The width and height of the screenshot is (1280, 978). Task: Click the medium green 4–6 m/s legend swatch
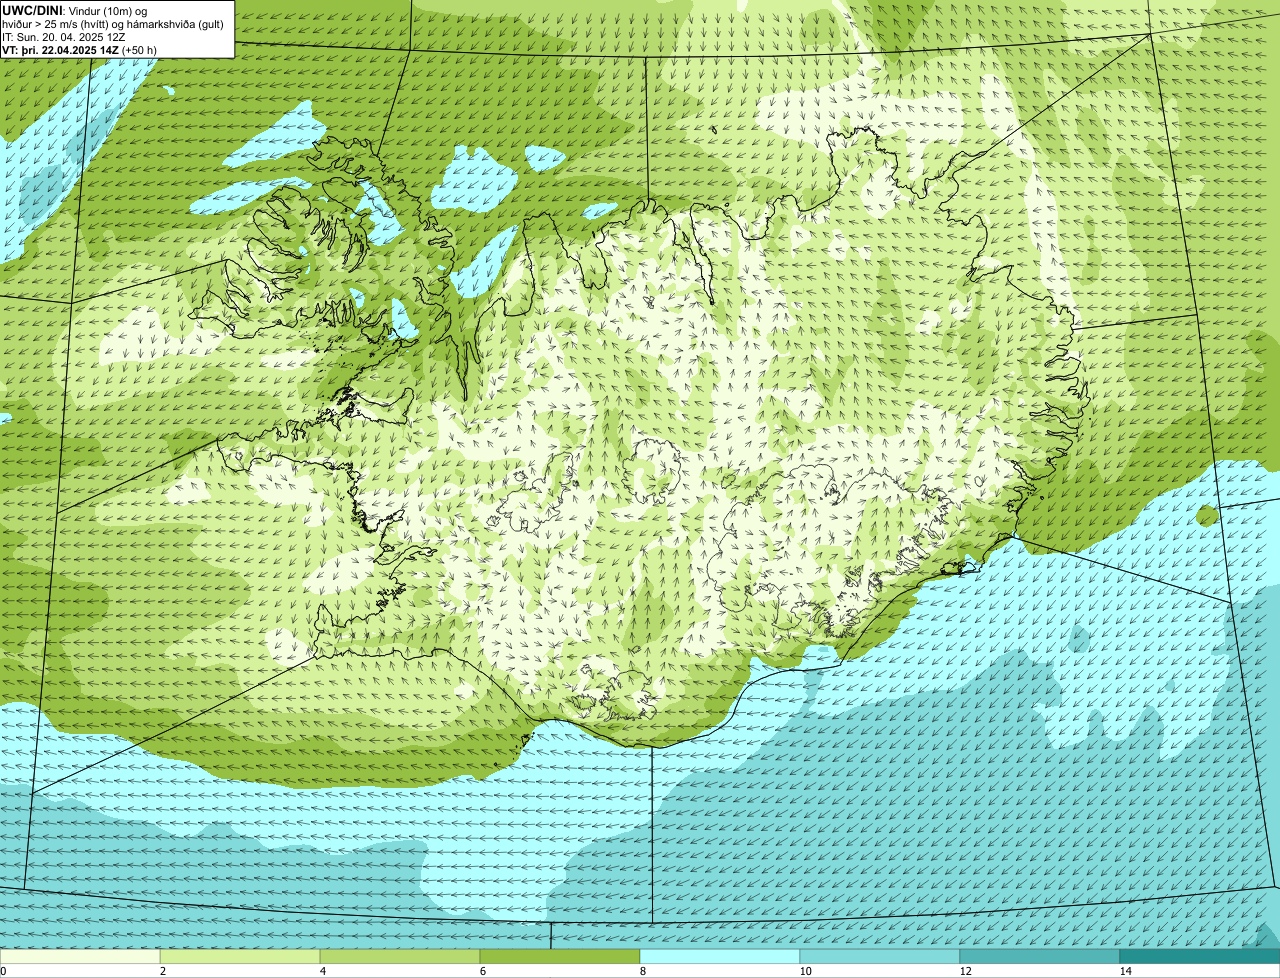(400, 956)
